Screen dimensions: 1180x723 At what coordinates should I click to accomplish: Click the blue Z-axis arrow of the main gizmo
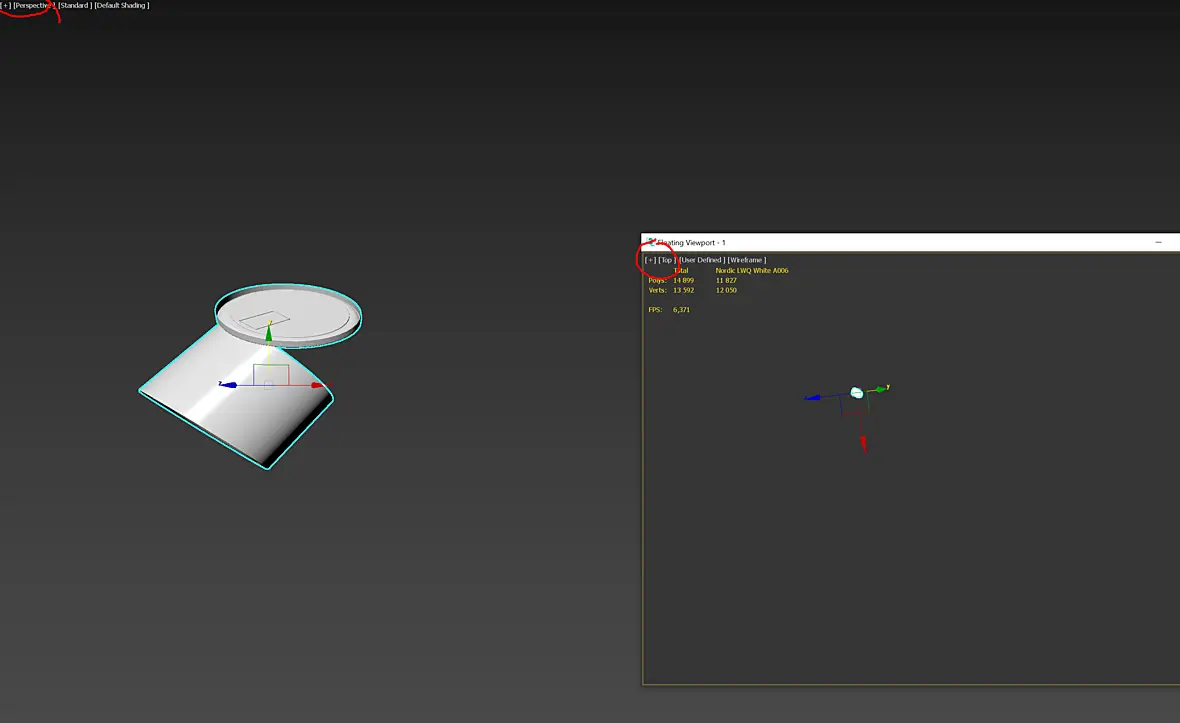[228, 384]
